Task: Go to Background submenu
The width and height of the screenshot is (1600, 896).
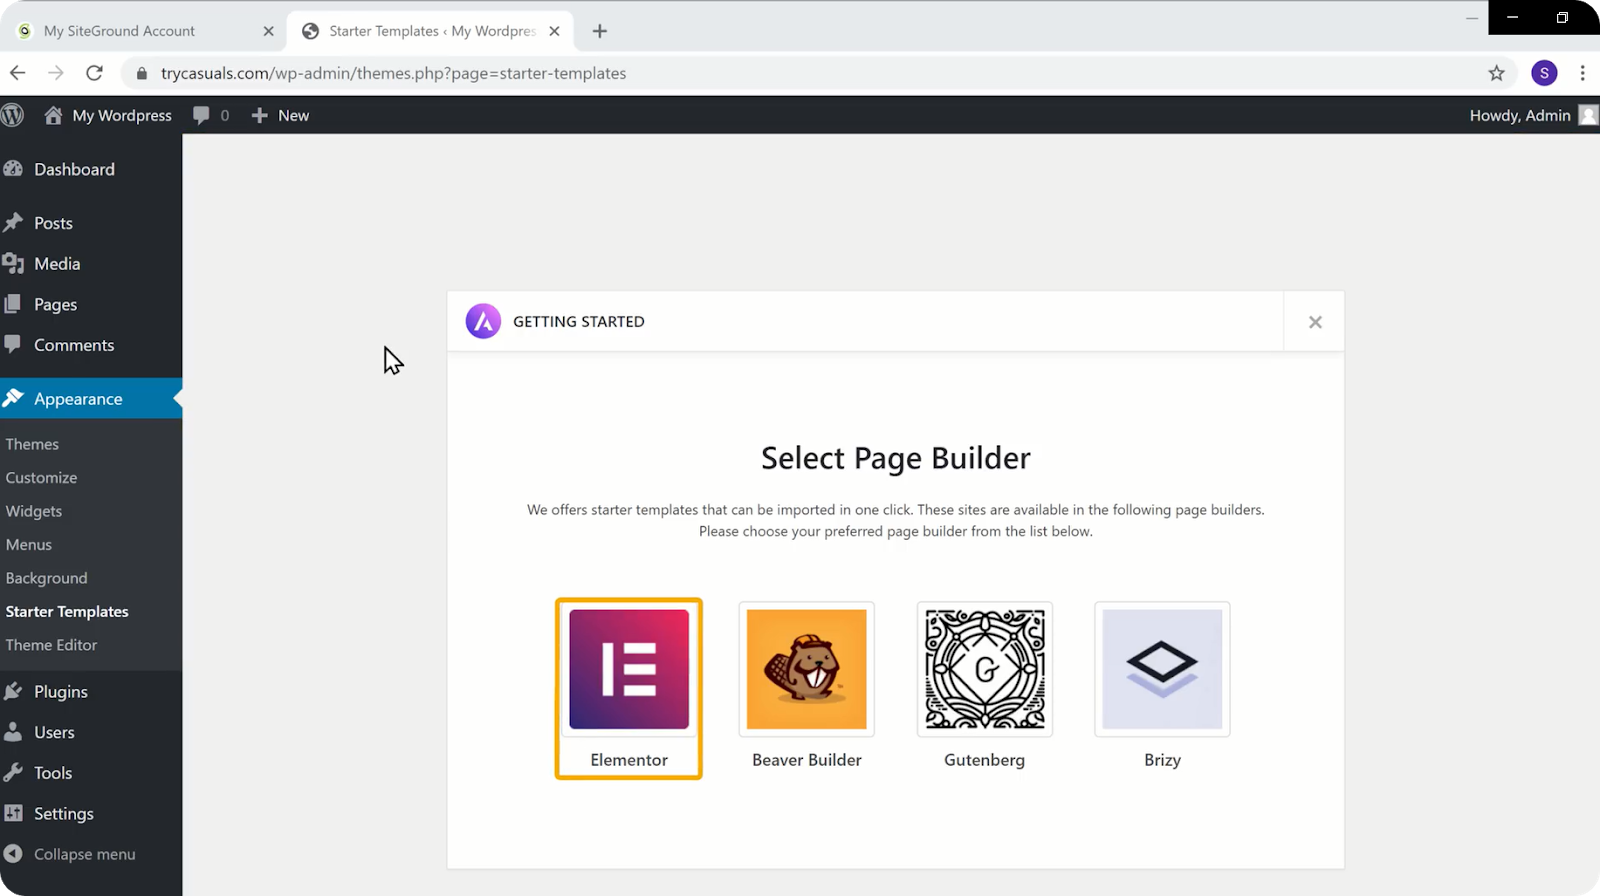Action: click(46, 578)
